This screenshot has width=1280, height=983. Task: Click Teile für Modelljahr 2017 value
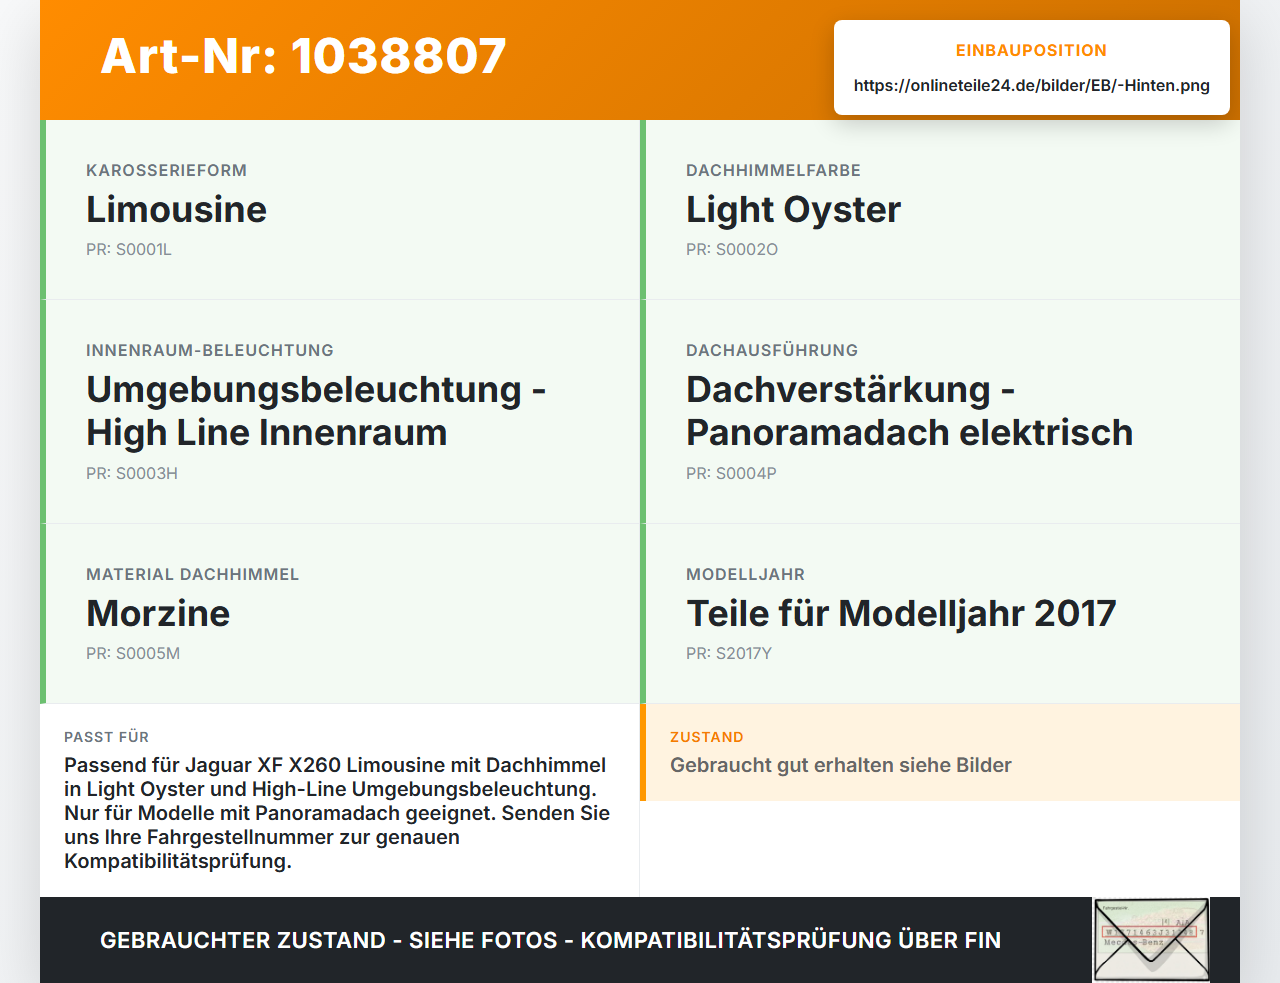[x=901, y=613]
